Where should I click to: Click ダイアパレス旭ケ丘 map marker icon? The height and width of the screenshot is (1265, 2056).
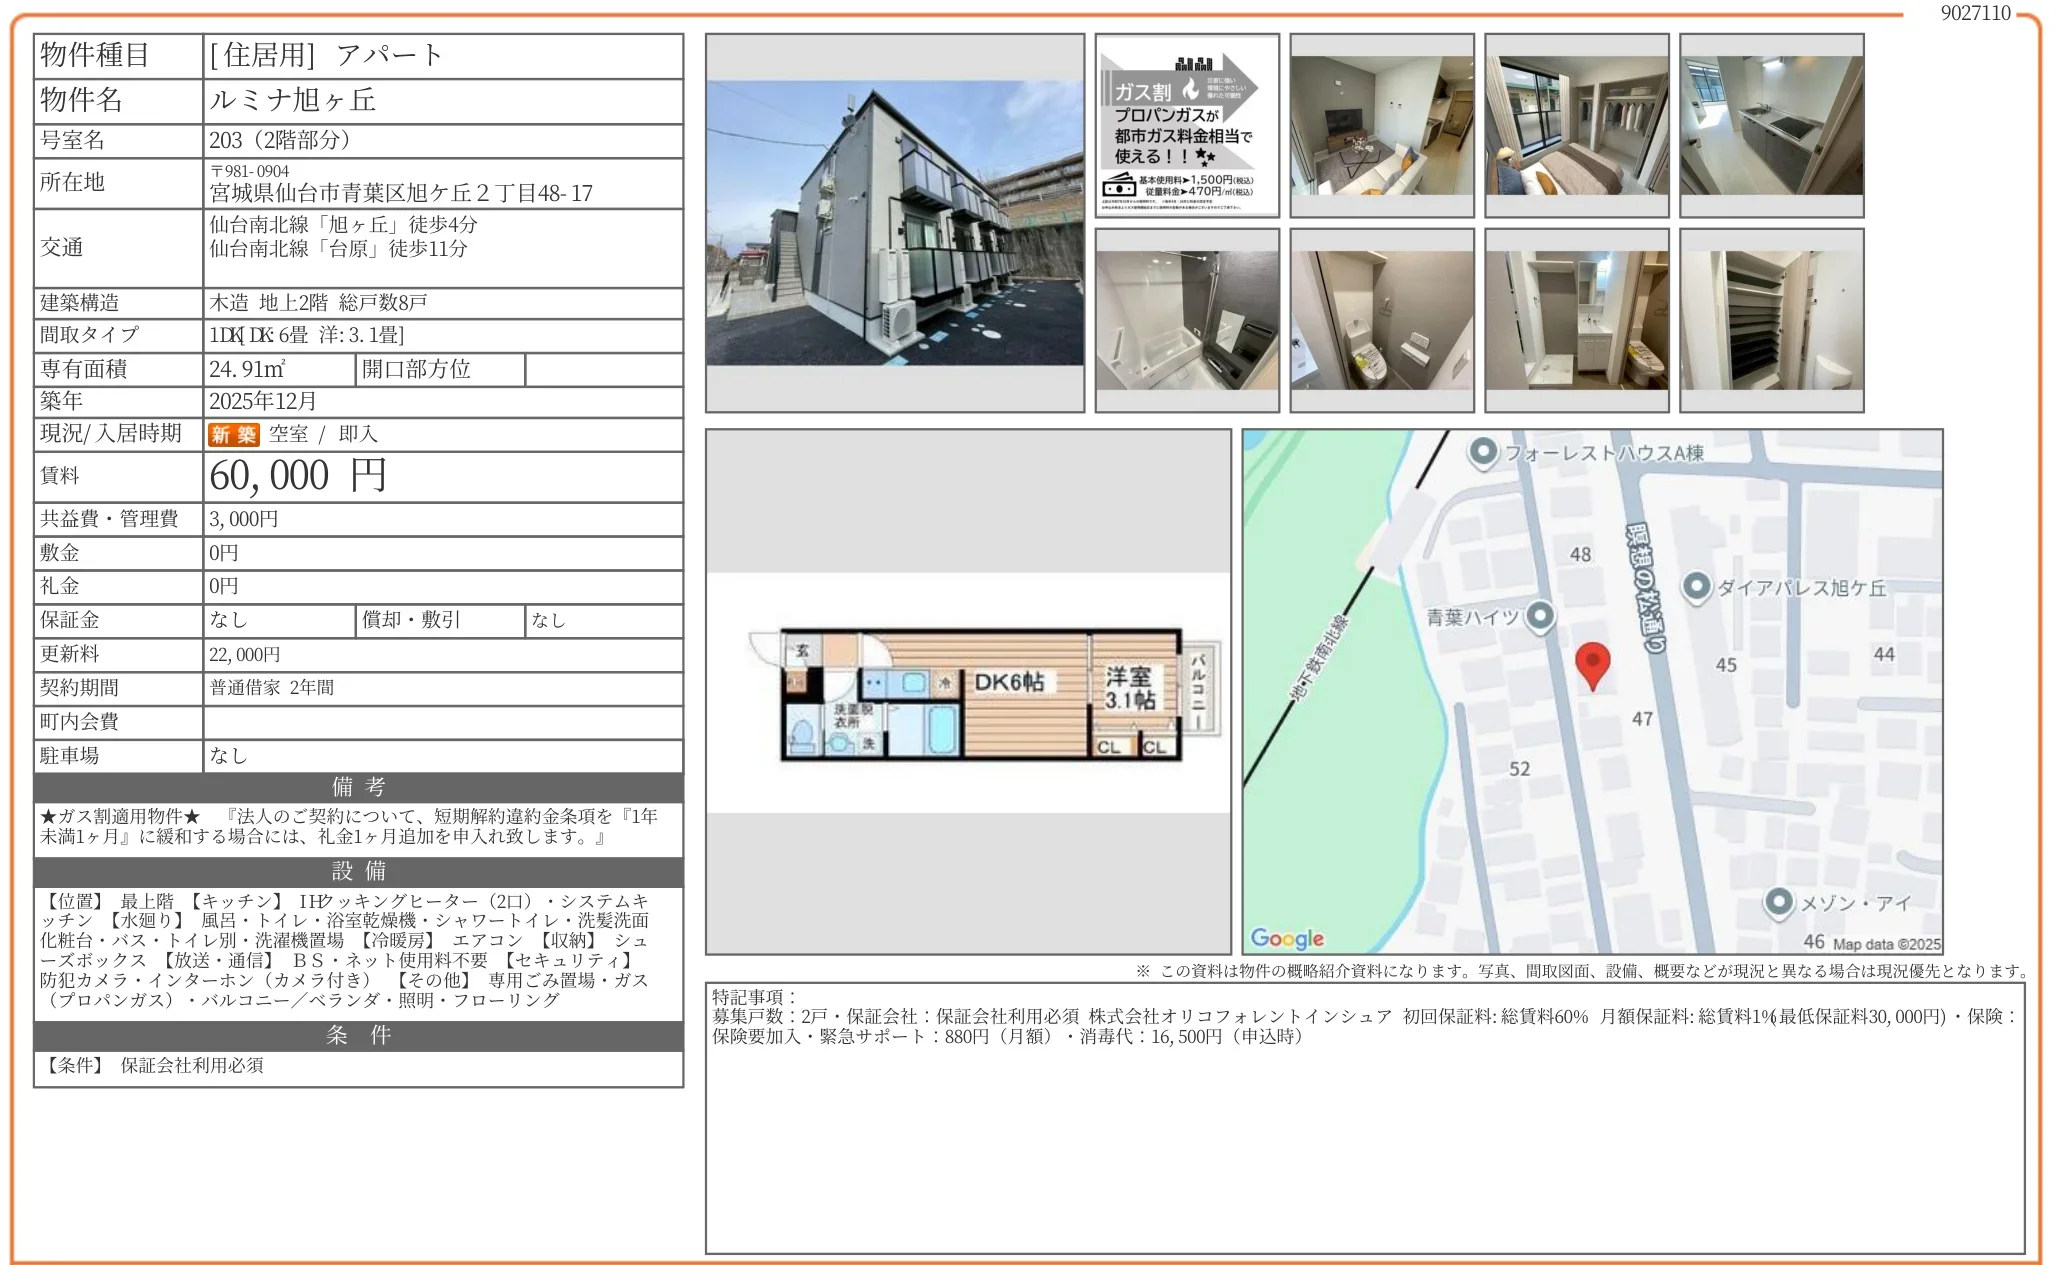[x=1696, y=587]
